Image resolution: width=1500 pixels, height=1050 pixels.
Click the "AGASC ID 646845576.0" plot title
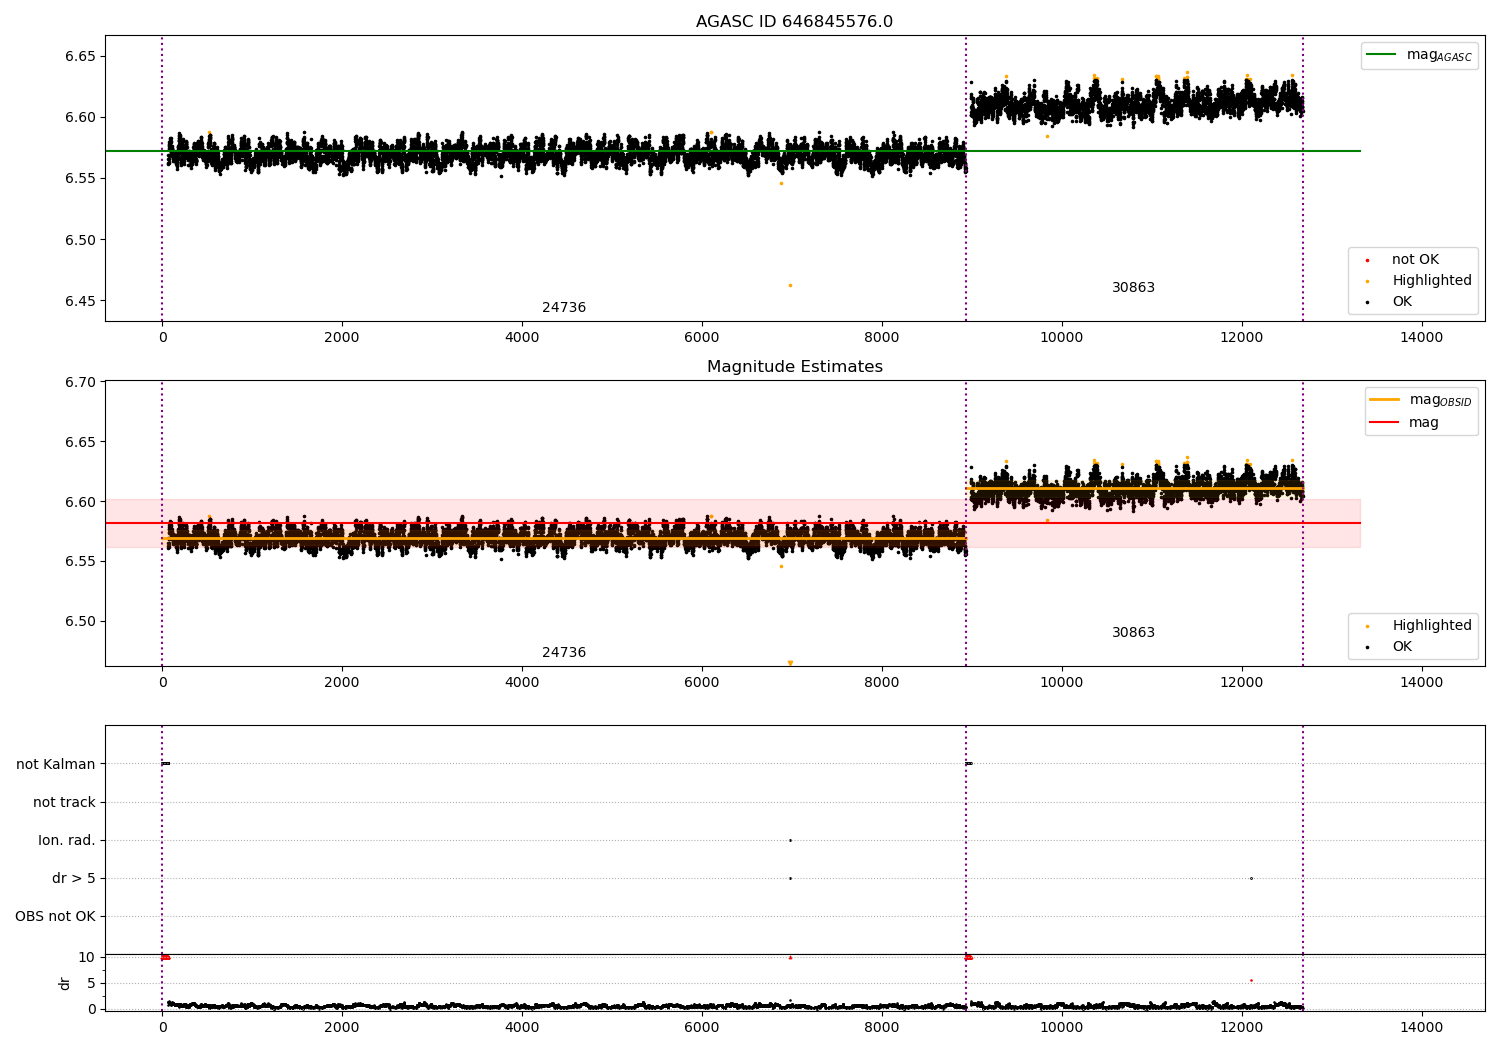[794, 22]
